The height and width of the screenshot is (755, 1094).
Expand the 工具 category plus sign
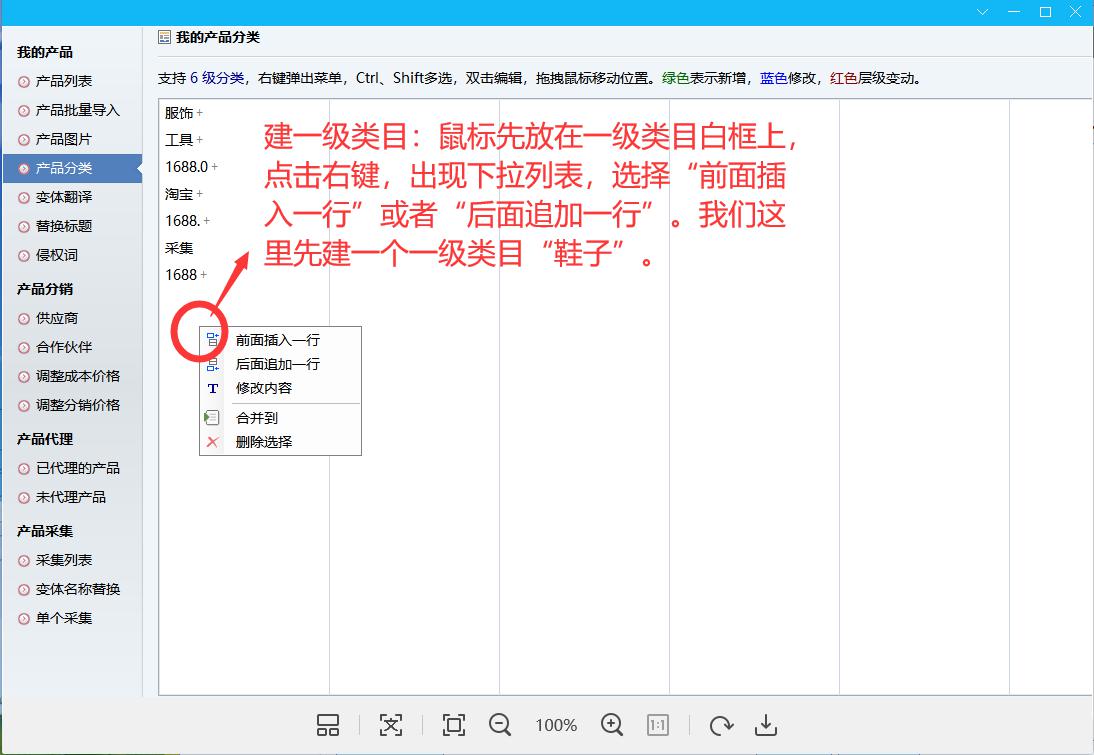[200, 140]
